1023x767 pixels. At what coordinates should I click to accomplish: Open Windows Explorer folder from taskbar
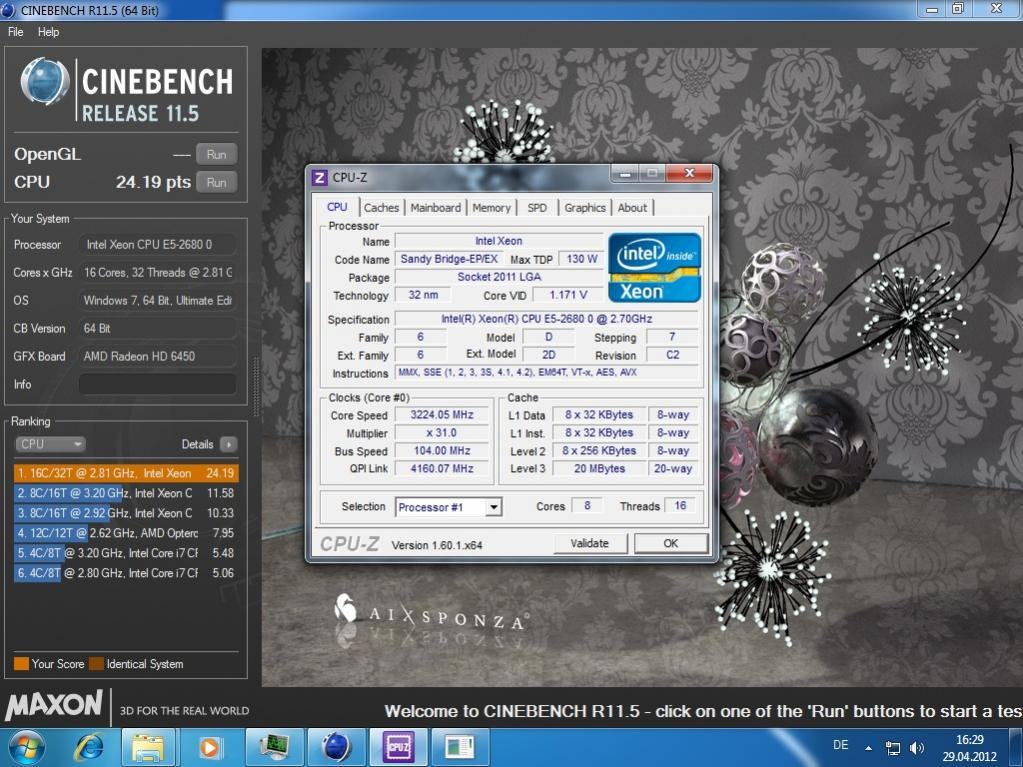tap(148, 747)
